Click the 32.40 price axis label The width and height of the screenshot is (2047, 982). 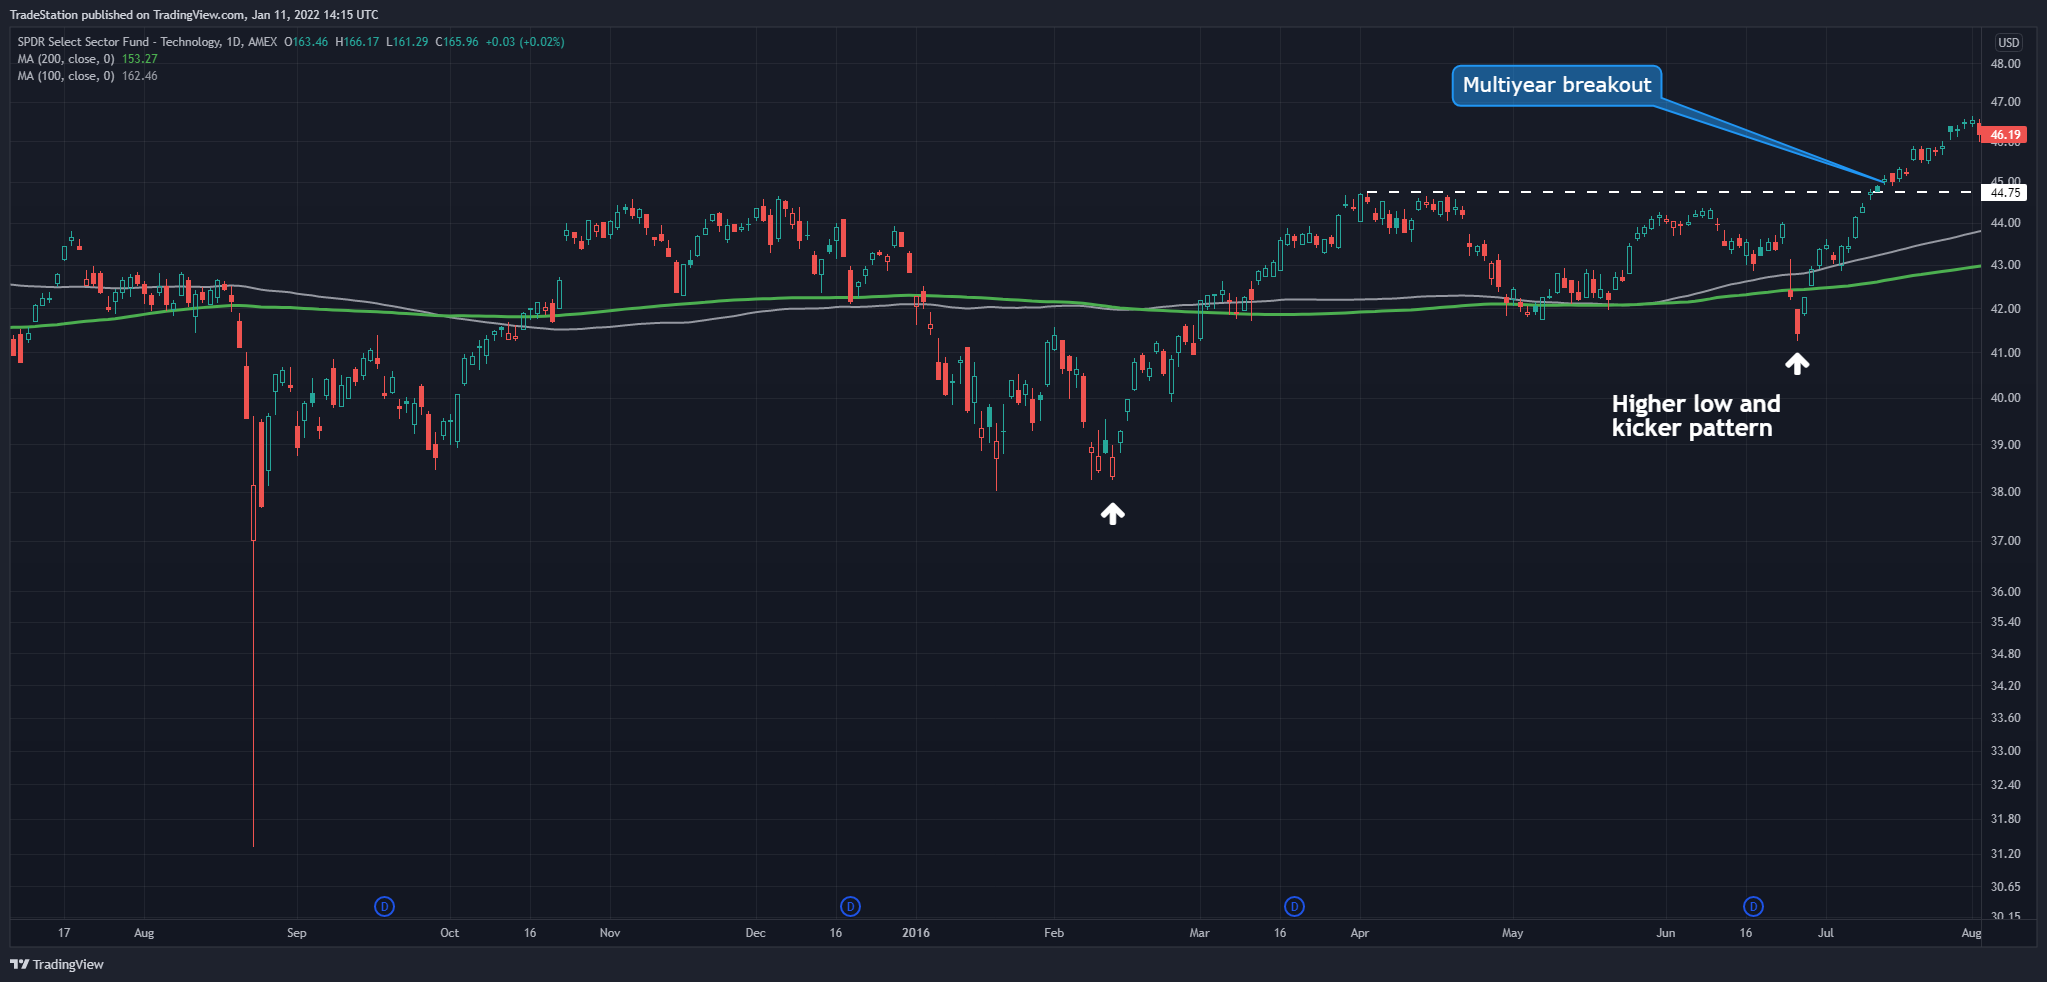coord(2005,785)
